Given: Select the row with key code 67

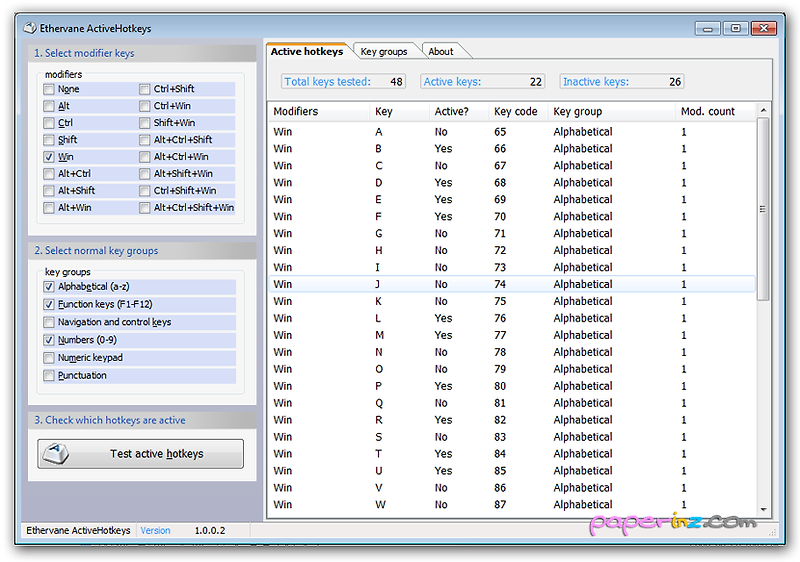Looking at the screenshot, I should pyautogui.click(x=512, y=166).
